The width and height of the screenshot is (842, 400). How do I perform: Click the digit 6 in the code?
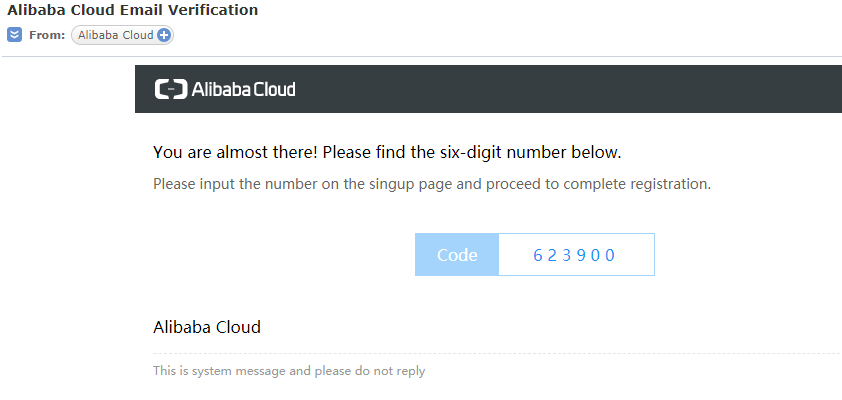pos(538,255)
